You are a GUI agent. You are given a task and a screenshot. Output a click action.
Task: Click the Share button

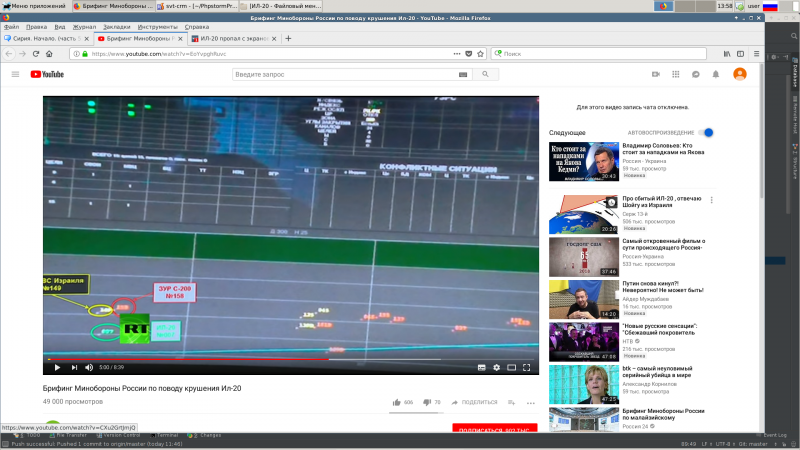click(474, 403)
